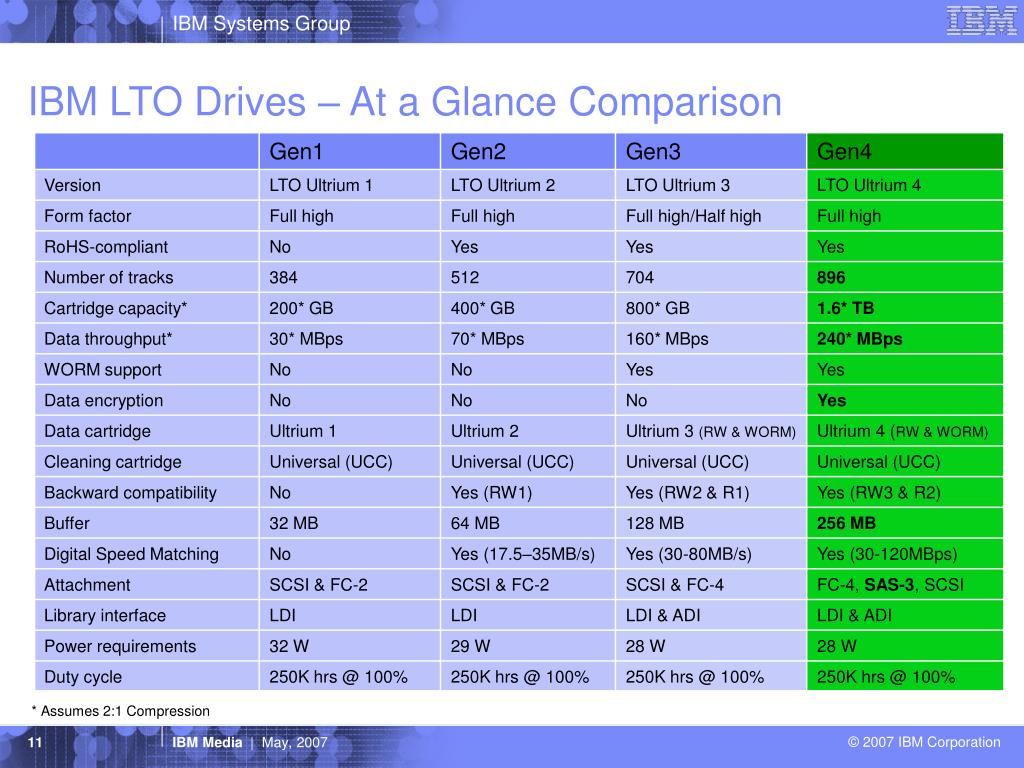The image size is (1024, 768).
Task: Select the slide title 'IBM LTO Drives – At a Glance Comparison'
Action: 405,102
